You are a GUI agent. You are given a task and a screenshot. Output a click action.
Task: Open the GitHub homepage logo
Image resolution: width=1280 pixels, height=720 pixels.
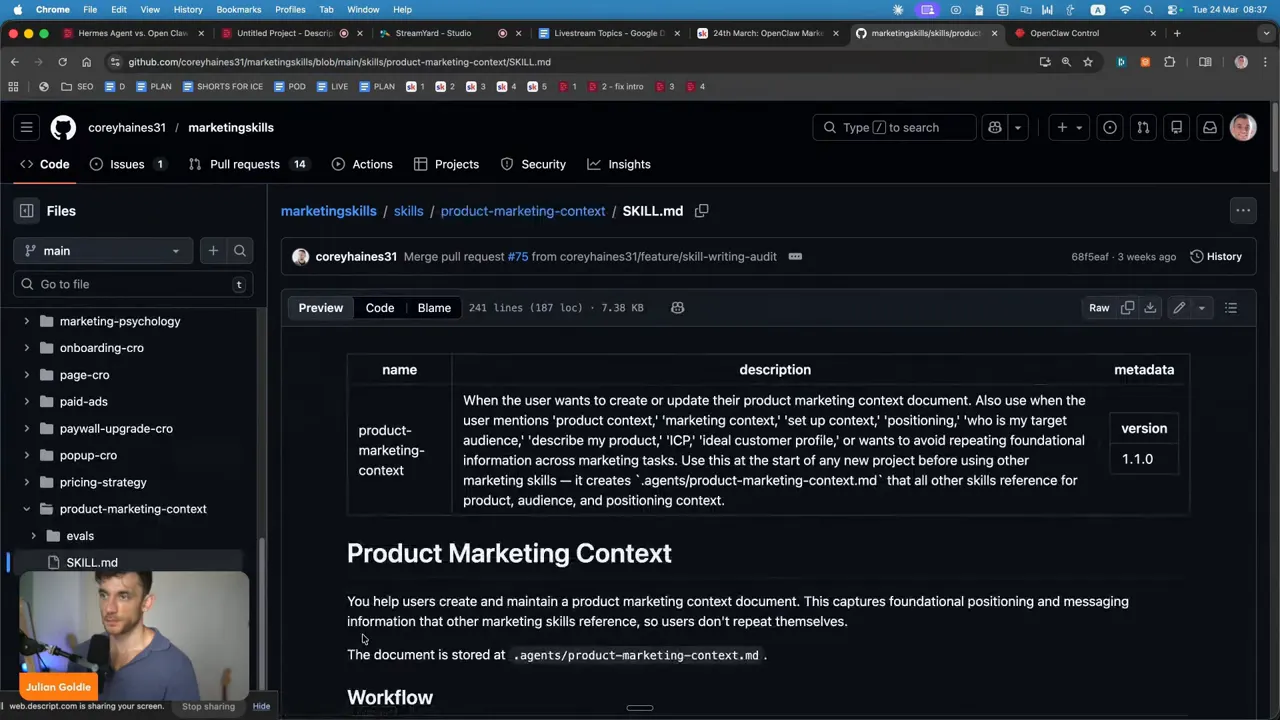click(x=63, y=127)
